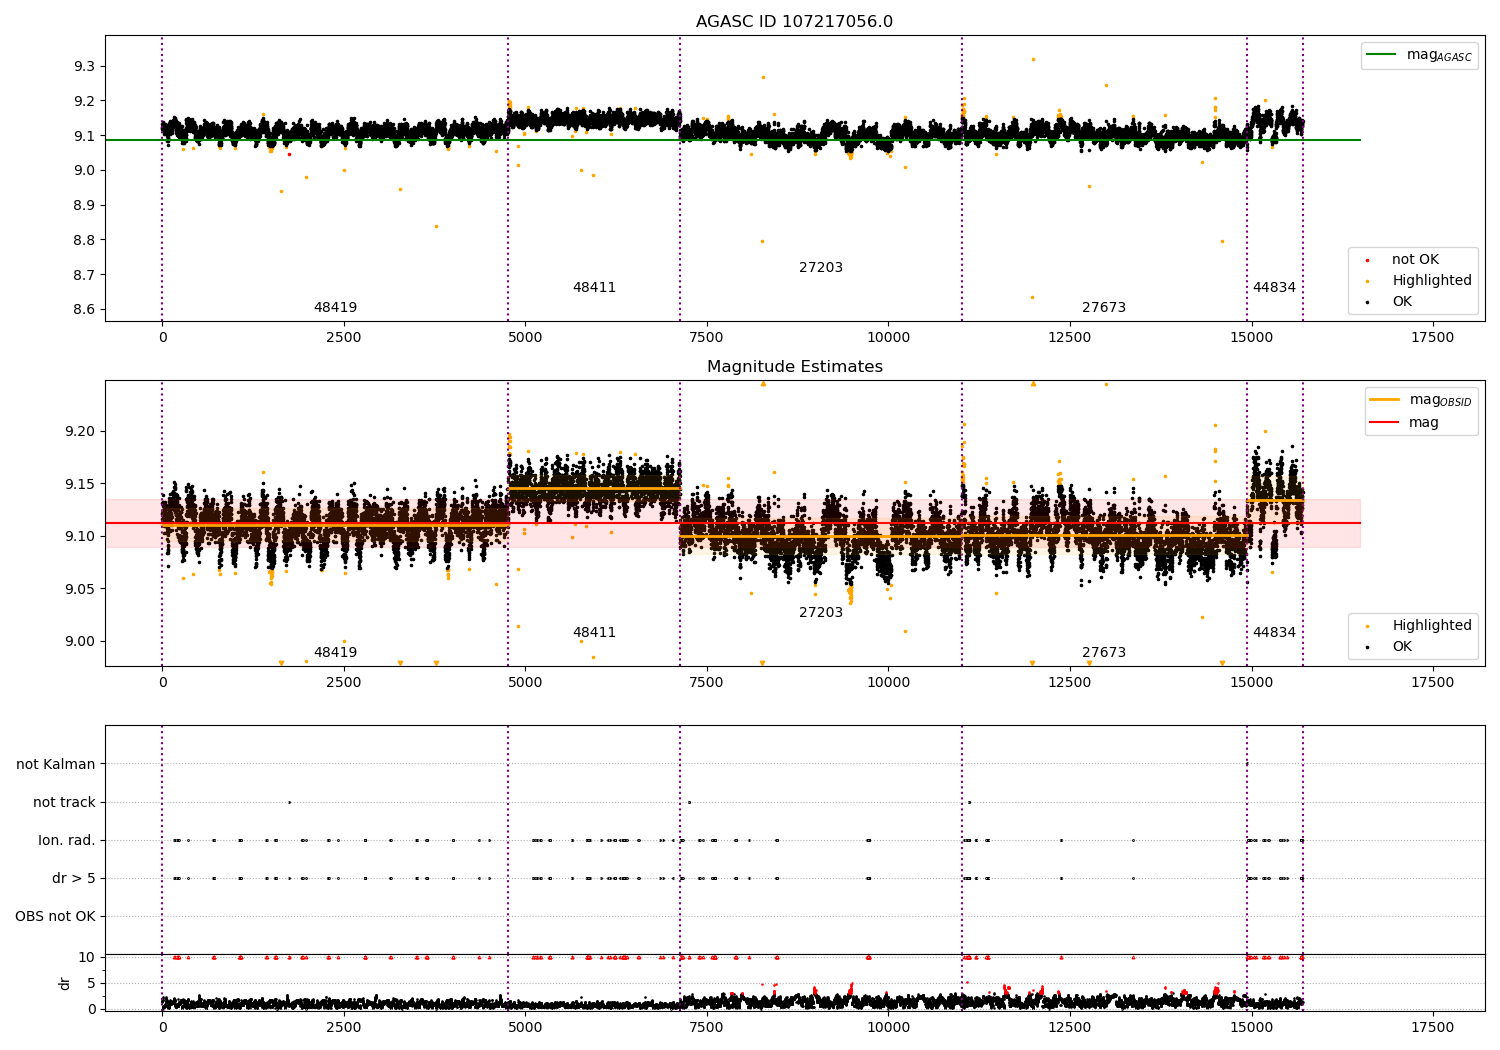This screenshot has width=1500, height=1050.
Task: Click y-axis tick 9.3 in top plot
Action: pyautogui.click(x=84, y=66)
